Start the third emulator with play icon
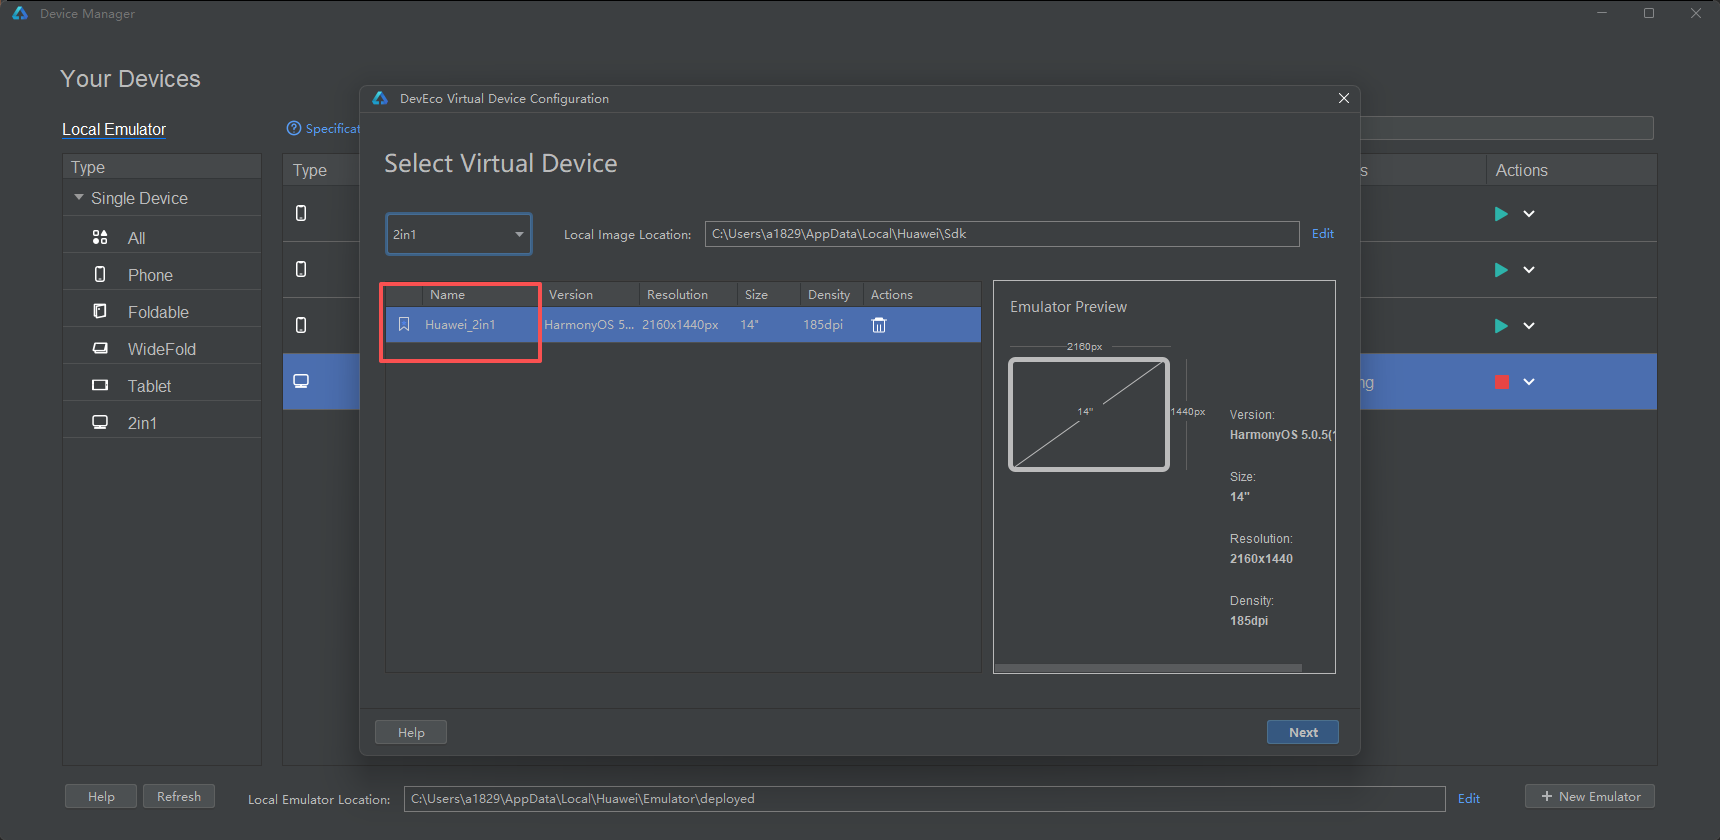Screen dimensions: 1720x840 (x=1501, y=326)
